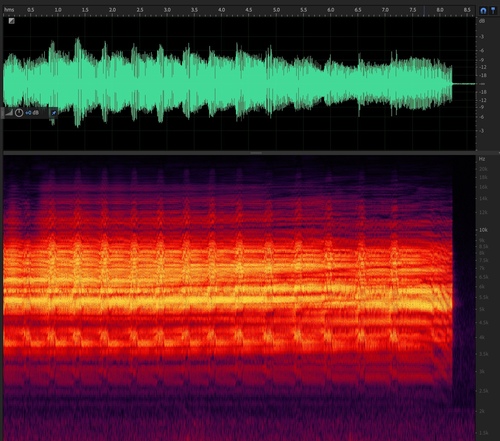Click the 20k mark on the frequency scale
The height and width of the screenshot is (441, 500).
[x=483, y=169]
